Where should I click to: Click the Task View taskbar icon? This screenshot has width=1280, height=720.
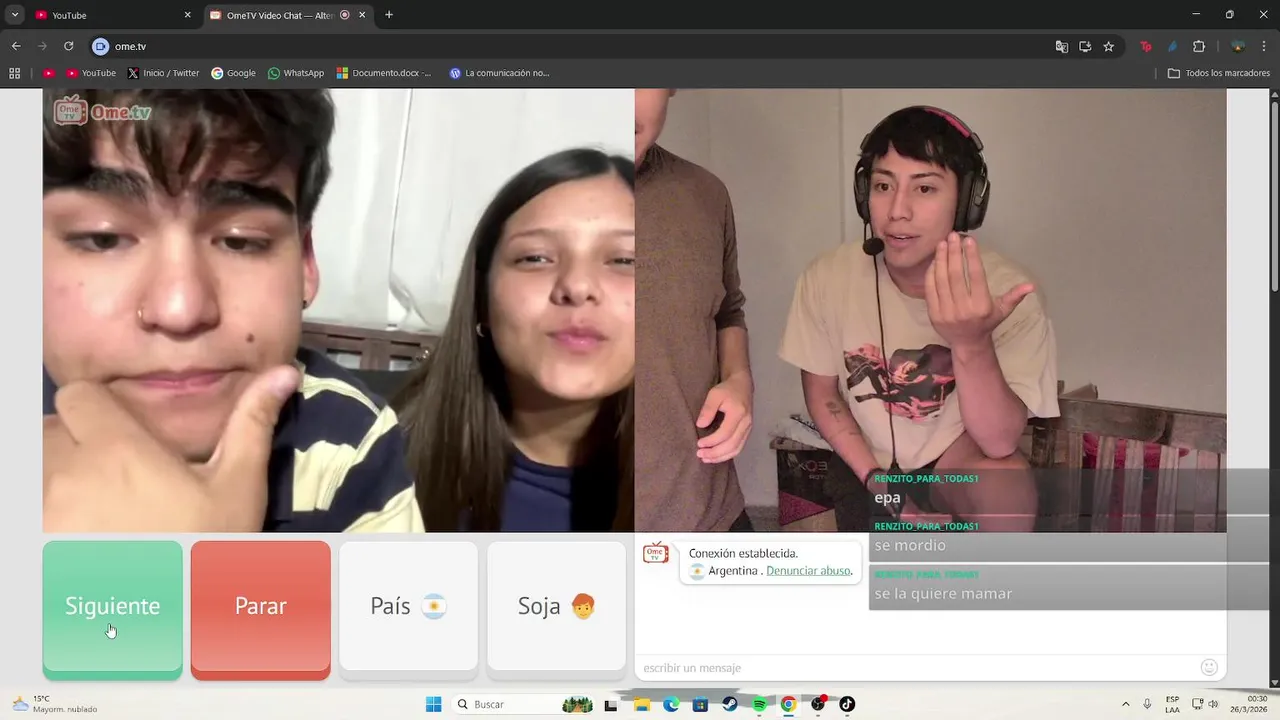pos(611,704)
